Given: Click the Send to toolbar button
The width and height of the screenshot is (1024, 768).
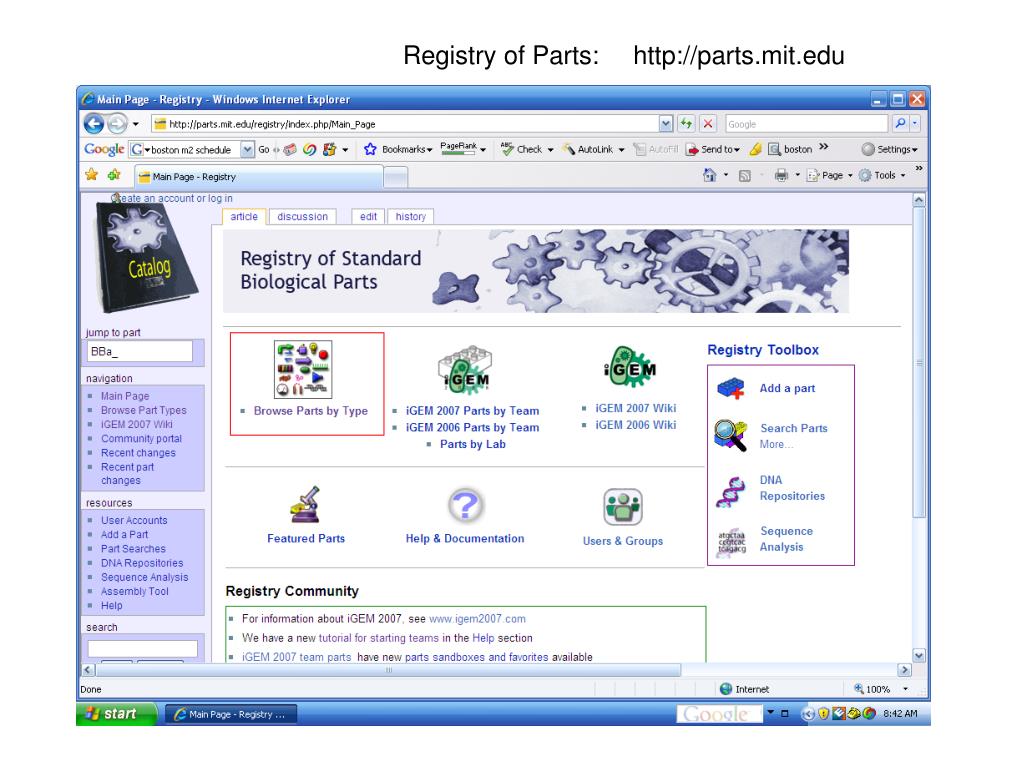Looking at the screenshot, I should point(712,150).
